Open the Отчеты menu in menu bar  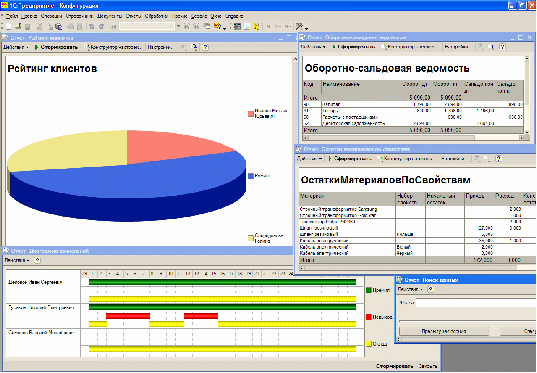133,16
